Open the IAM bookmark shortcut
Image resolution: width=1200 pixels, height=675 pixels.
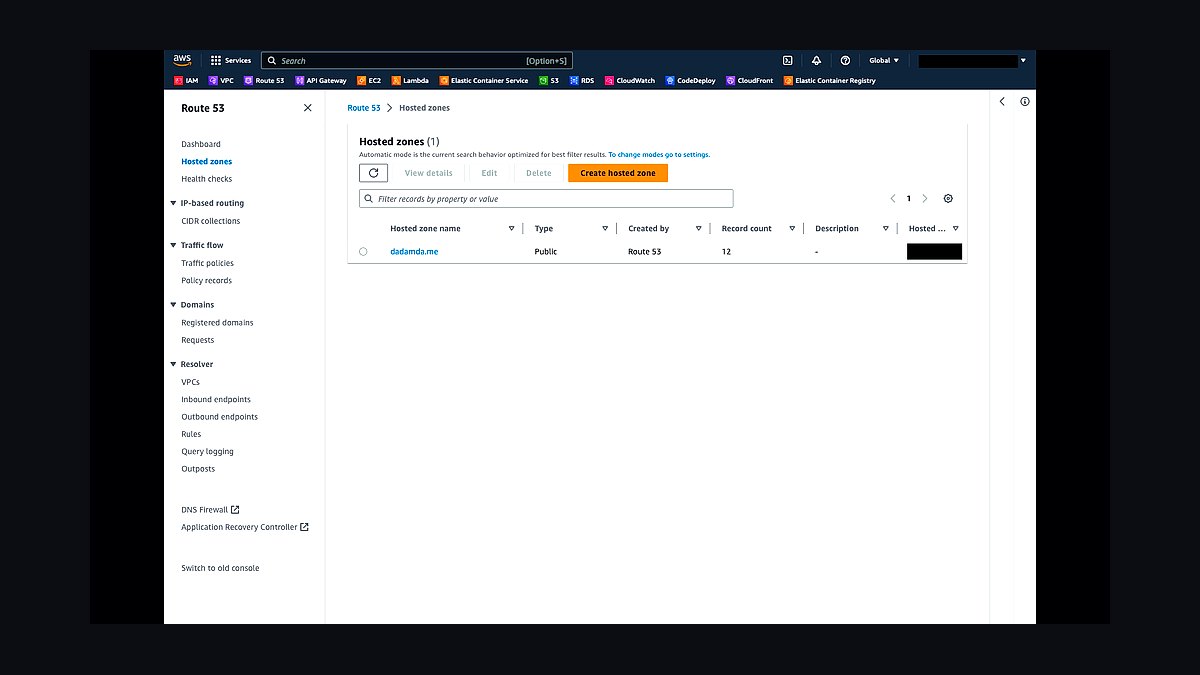point(186,80)
